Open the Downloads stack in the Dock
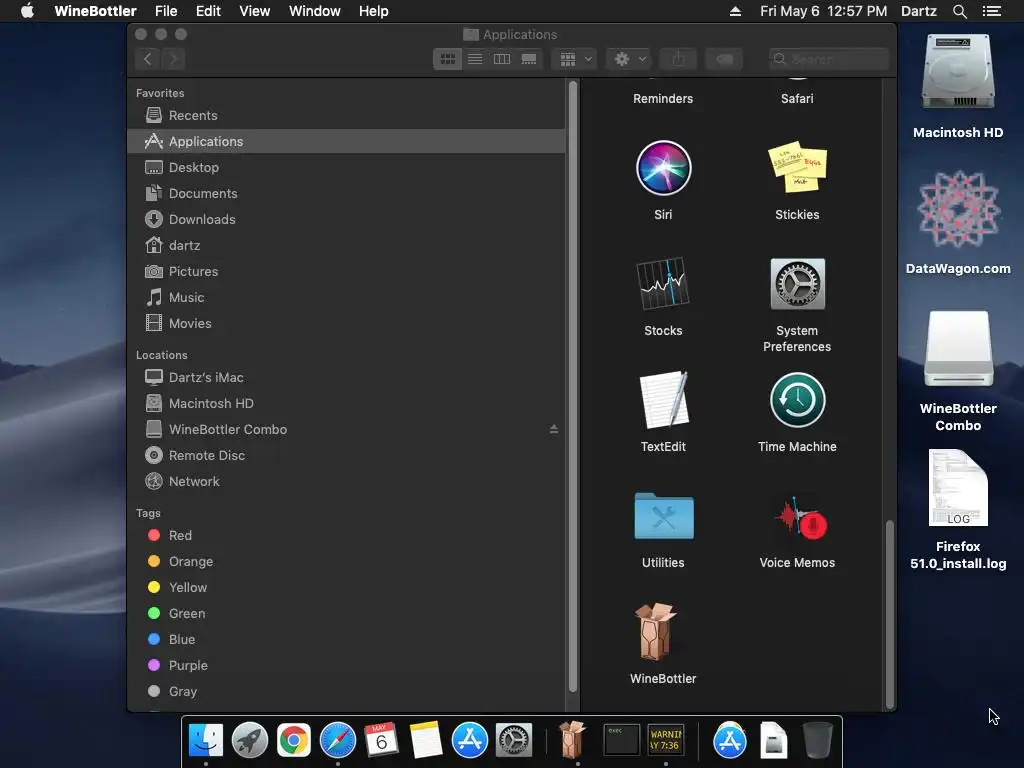 click(729, 741)
